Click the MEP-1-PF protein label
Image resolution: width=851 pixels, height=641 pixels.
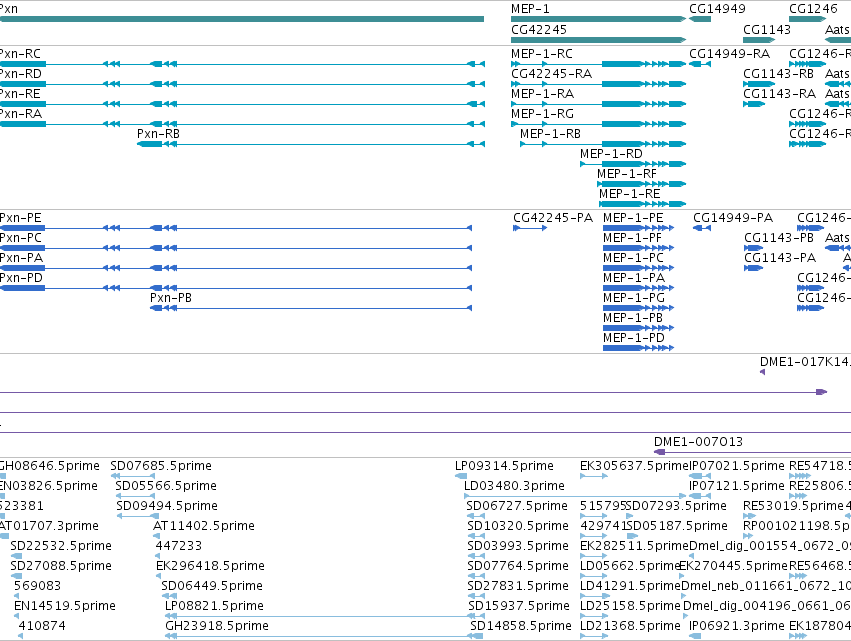click(x=632, y=238)
